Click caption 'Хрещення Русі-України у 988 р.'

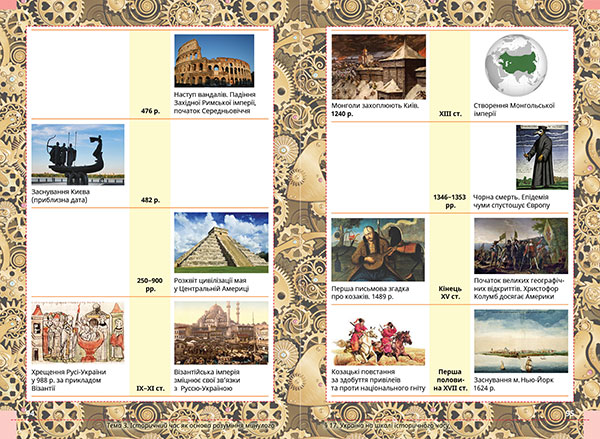[69, 380]
